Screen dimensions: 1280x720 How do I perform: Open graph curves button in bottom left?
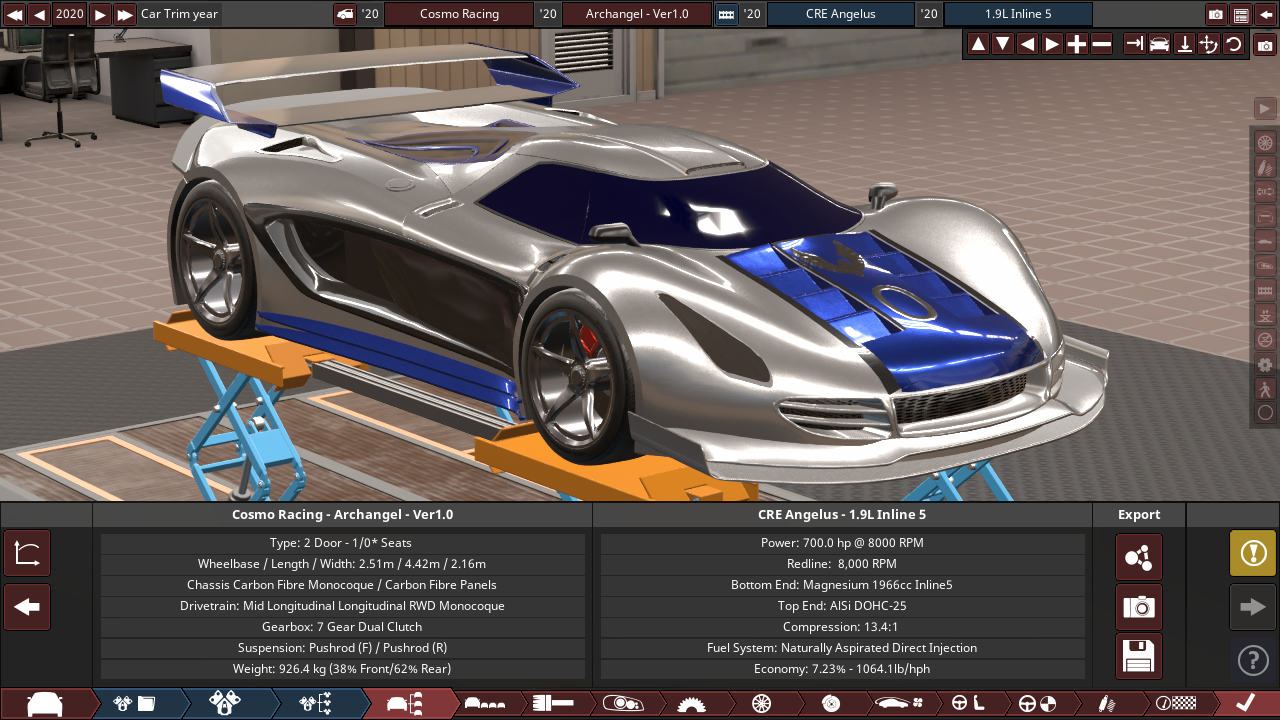click(x=27, y=553)
